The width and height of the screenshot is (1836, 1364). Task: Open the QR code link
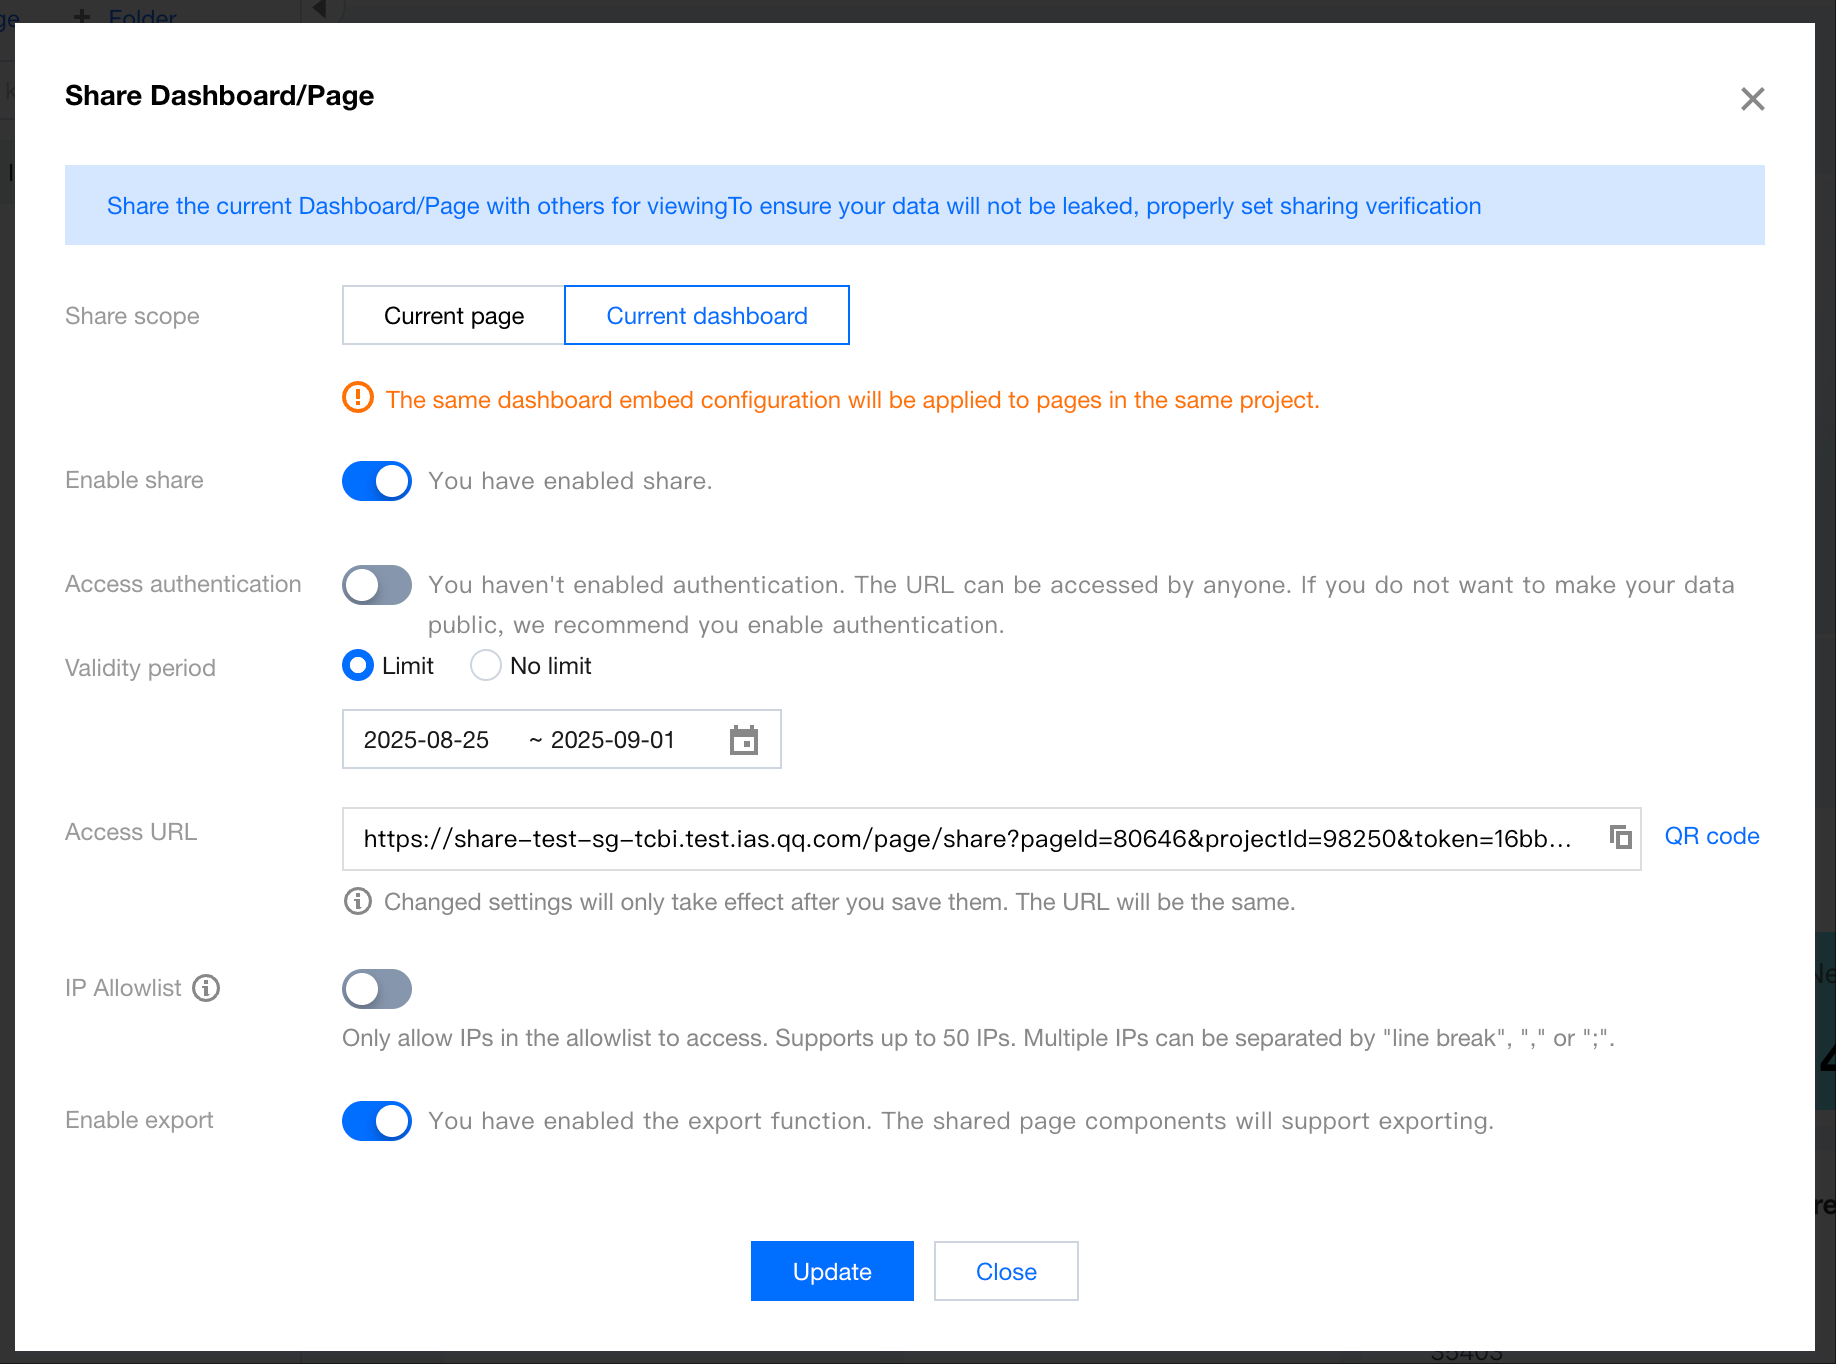pyautogui.click(x=1711, y=836)
